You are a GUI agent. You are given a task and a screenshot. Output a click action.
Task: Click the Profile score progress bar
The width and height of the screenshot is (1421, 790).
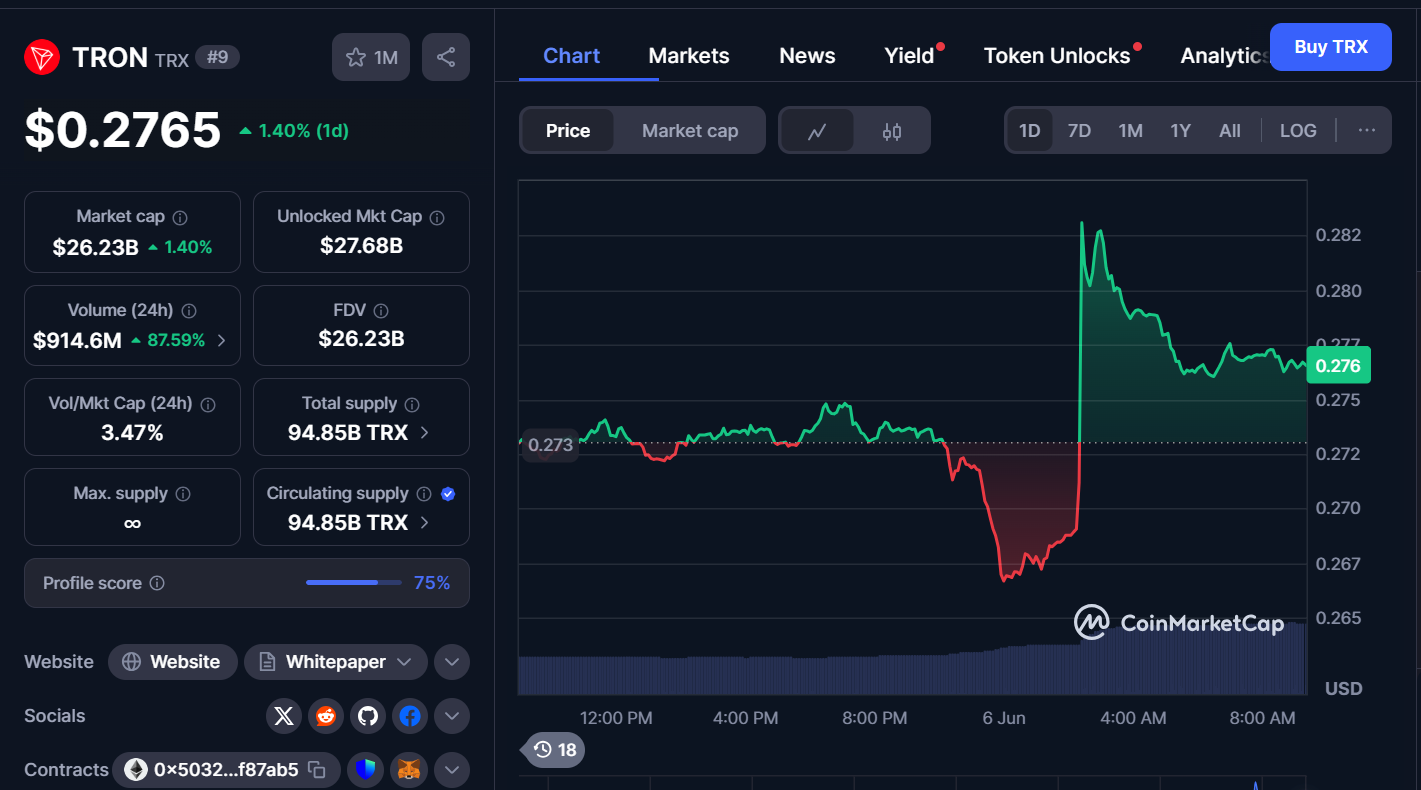354,583
